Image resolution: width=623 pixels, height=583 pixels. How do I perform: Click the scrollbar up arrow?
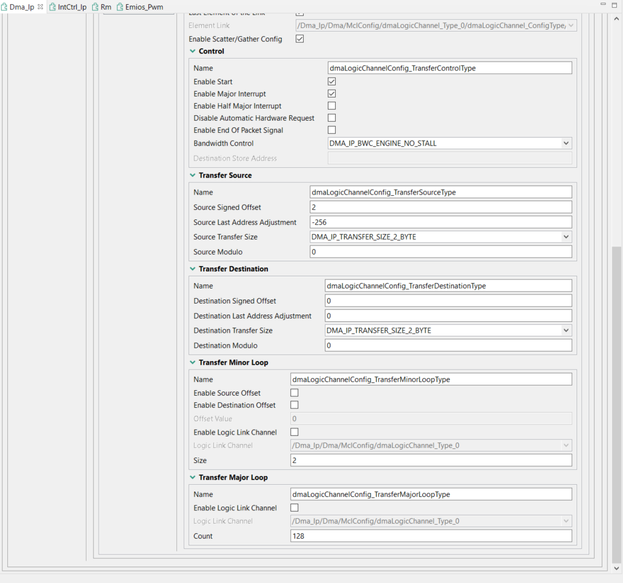pyautogui.click(x=616, y=18)
